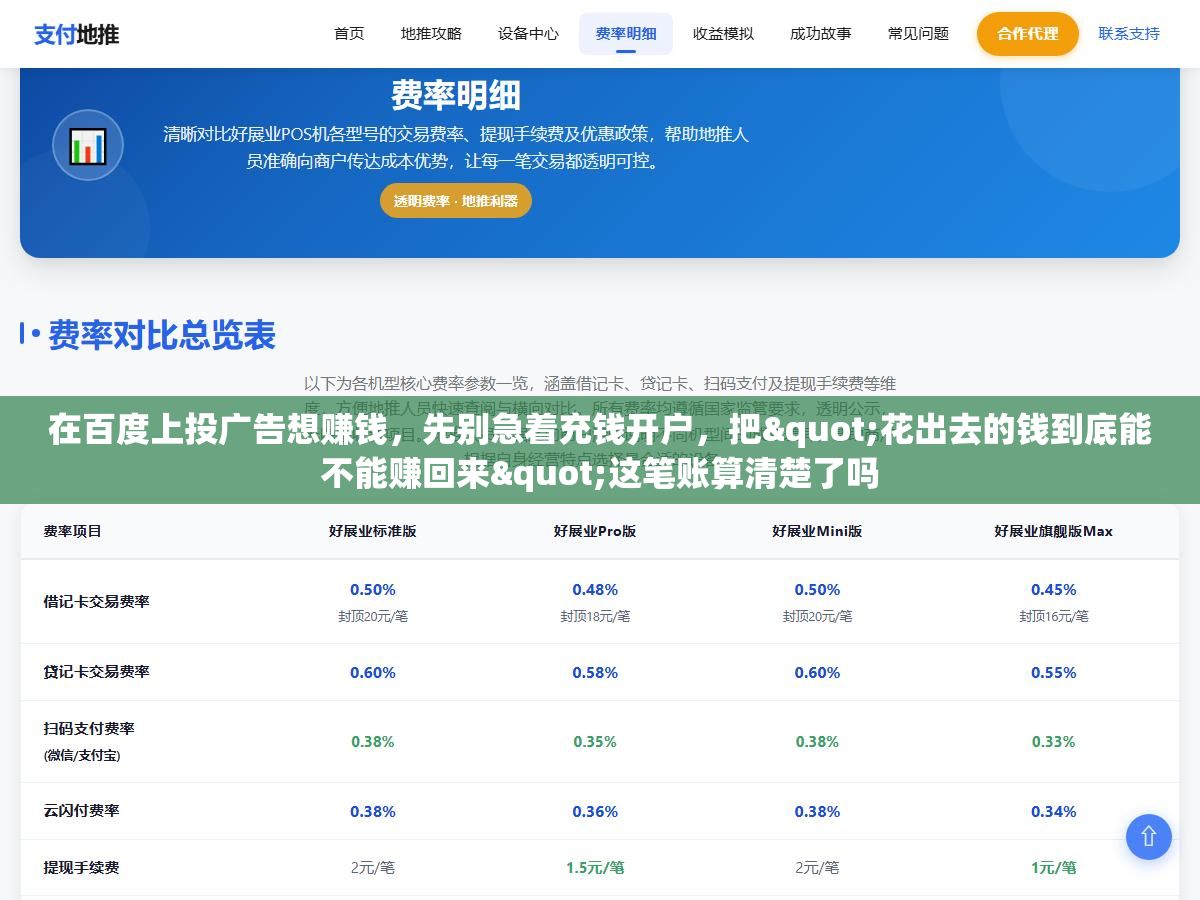Click the 0.55% credit card rate
1200x900 pixels.
[x=1054, y=673]
